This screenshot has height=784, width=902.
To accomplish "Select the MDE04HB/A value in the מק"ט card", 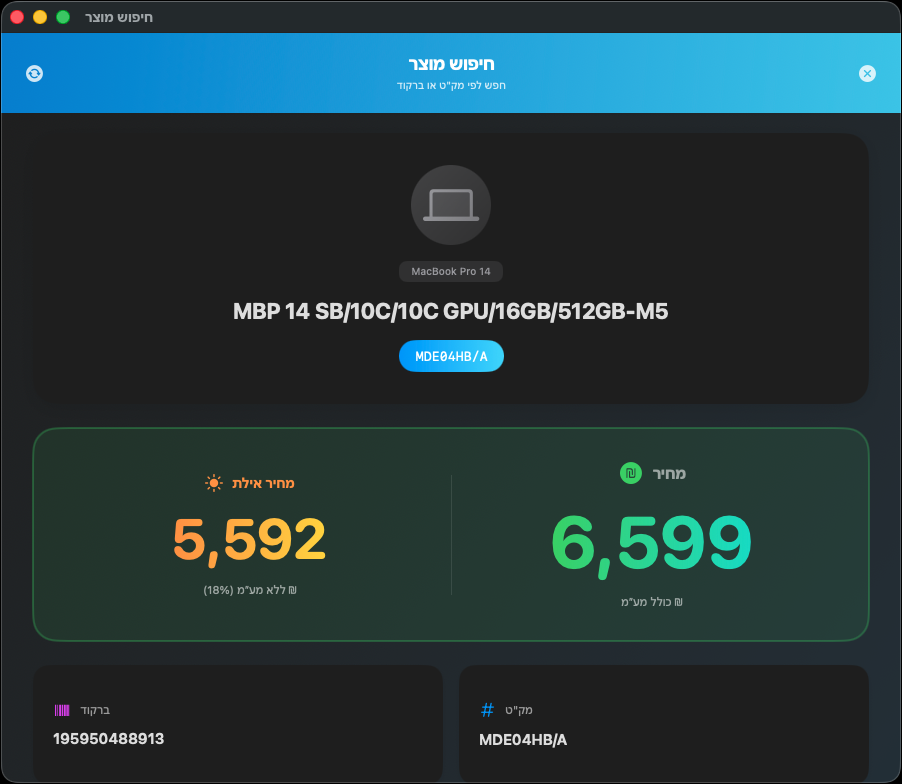I will coord(523,739).
